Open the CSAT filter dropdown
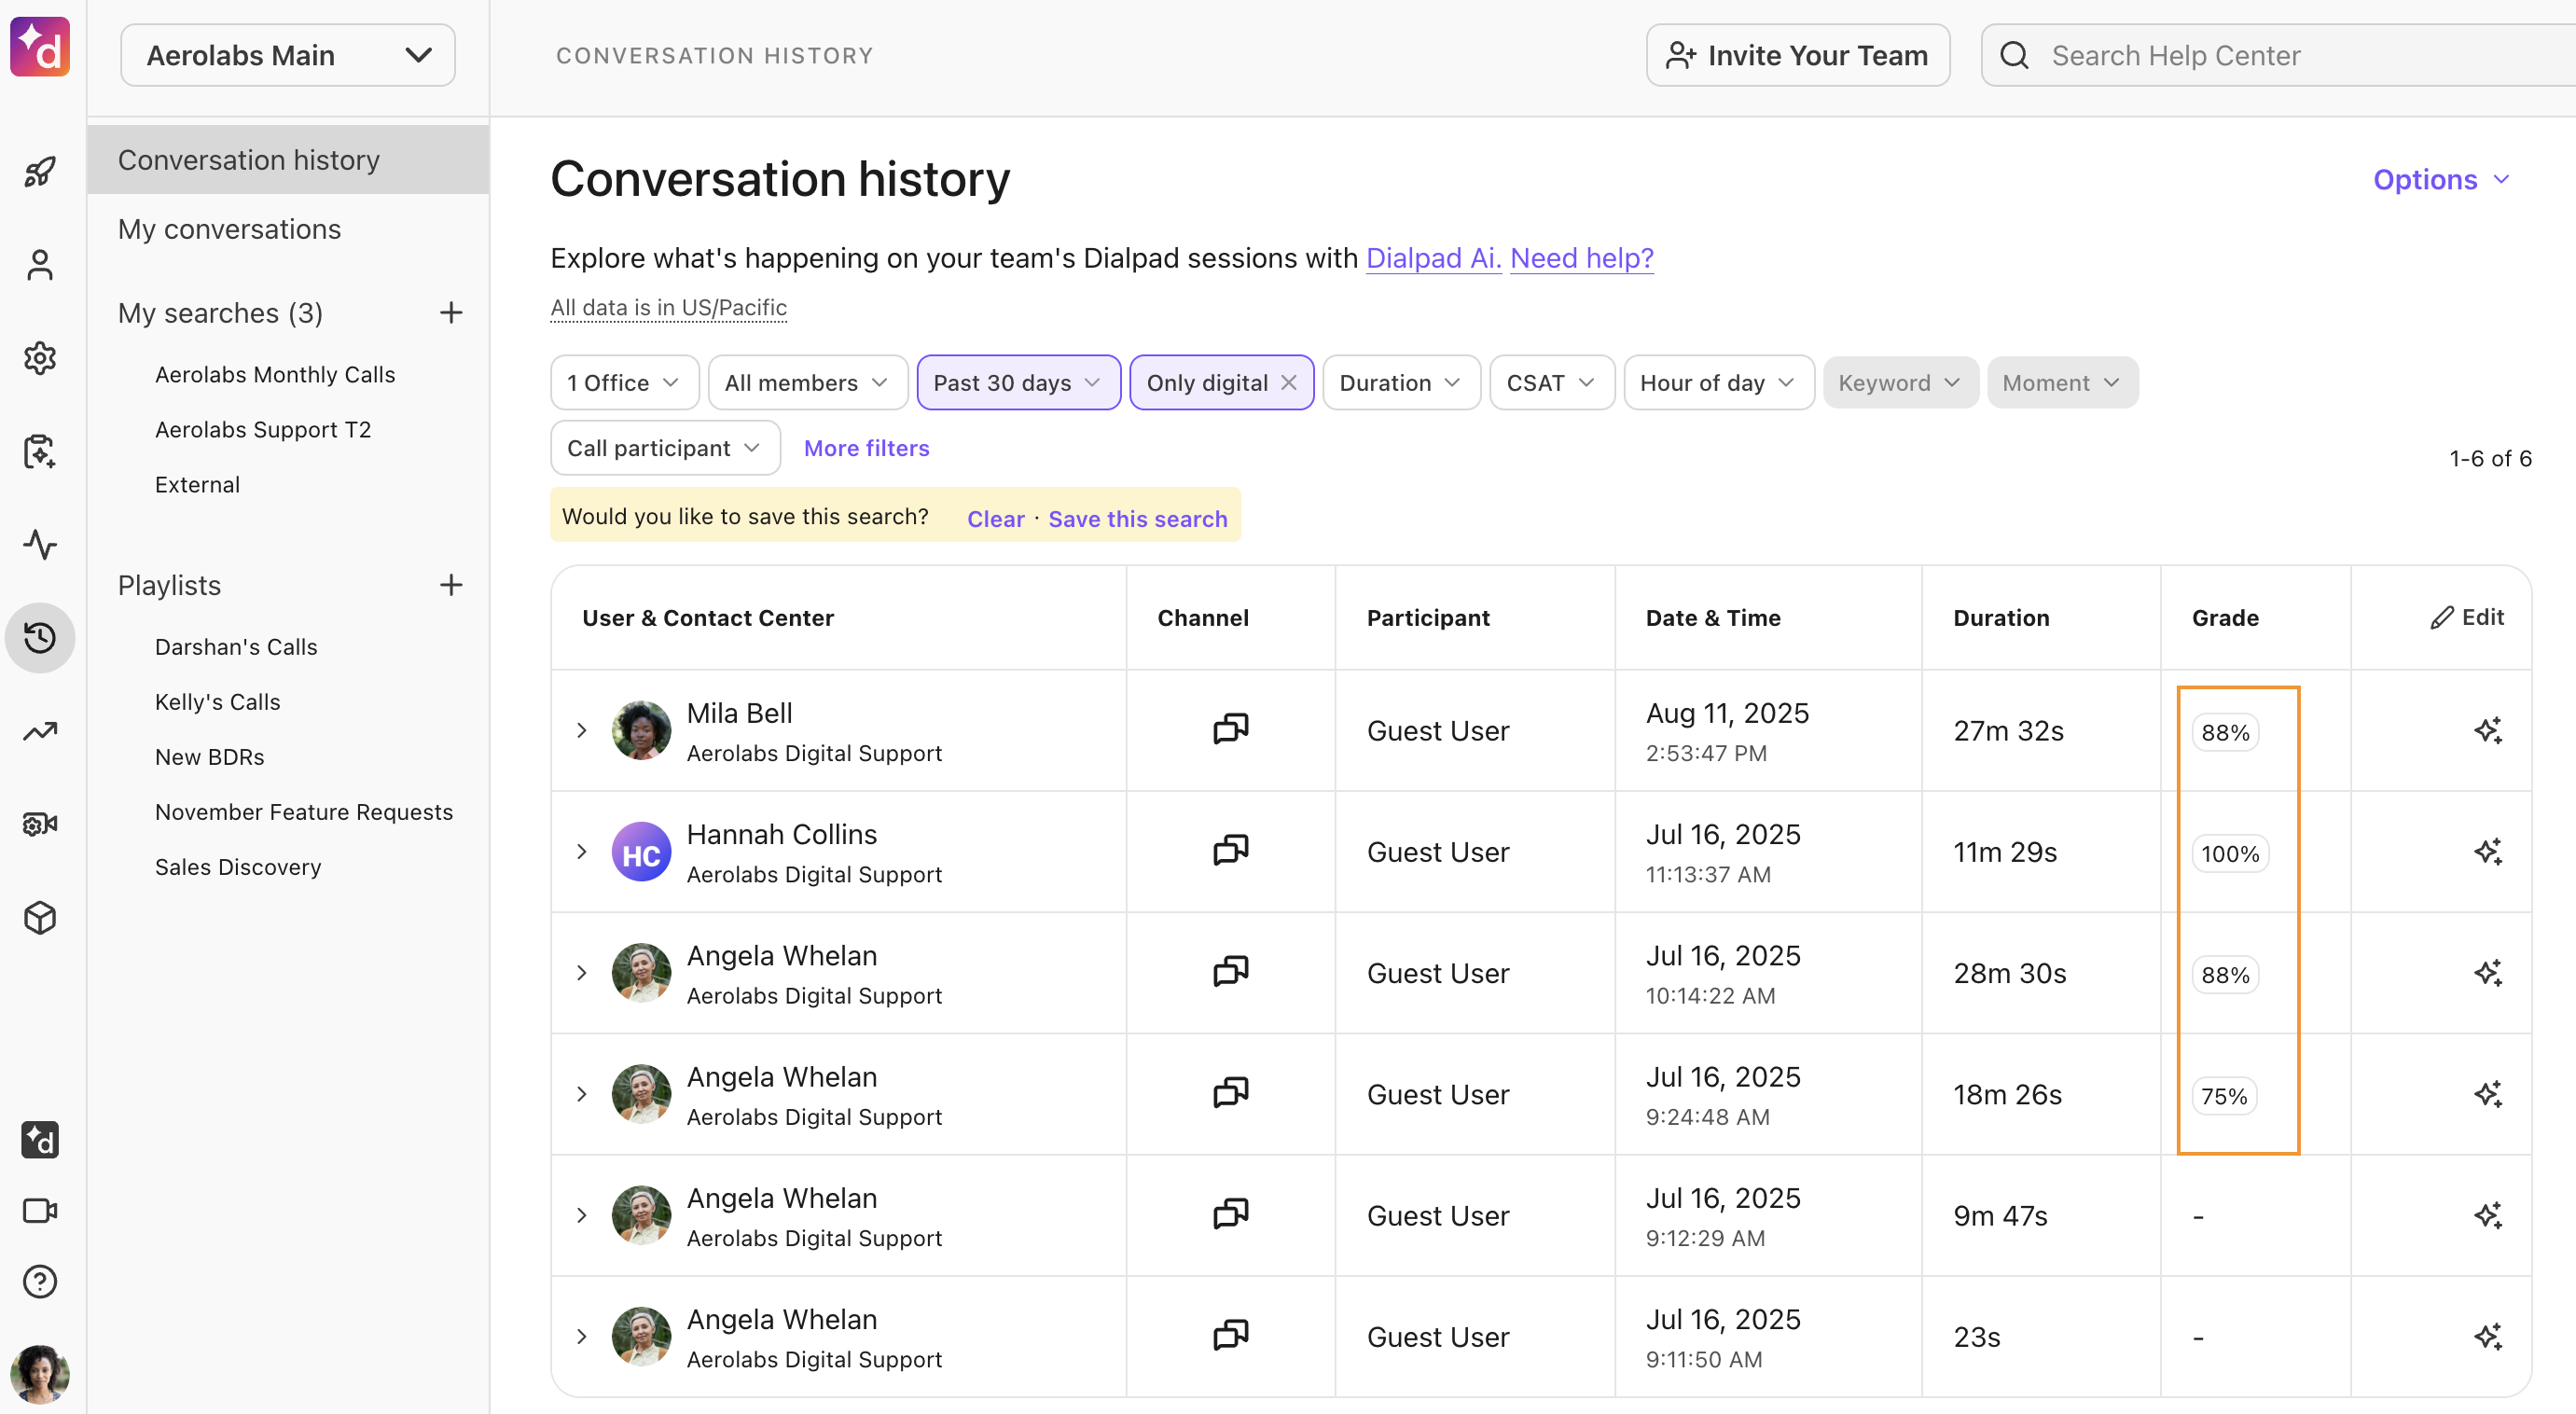This screenshot has width=2576, height=1414. [1551, 383]
